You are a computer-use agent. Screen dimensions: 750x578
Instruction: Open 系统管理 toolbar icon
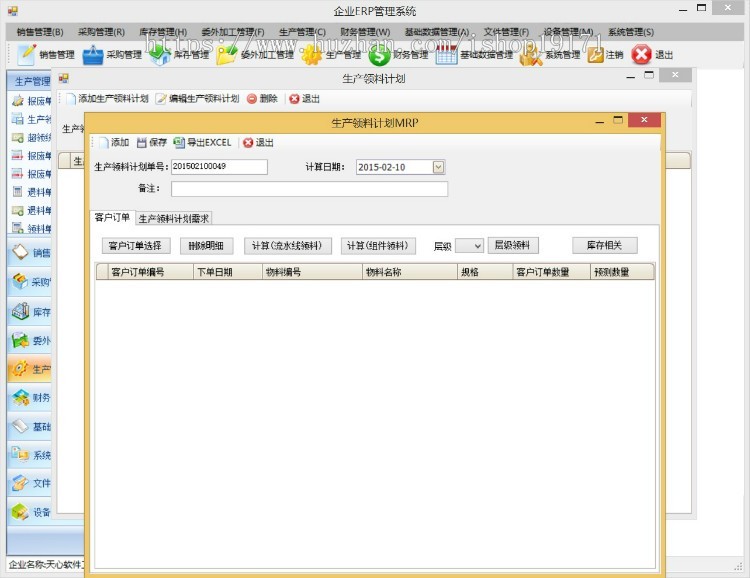tap(531, 56)
